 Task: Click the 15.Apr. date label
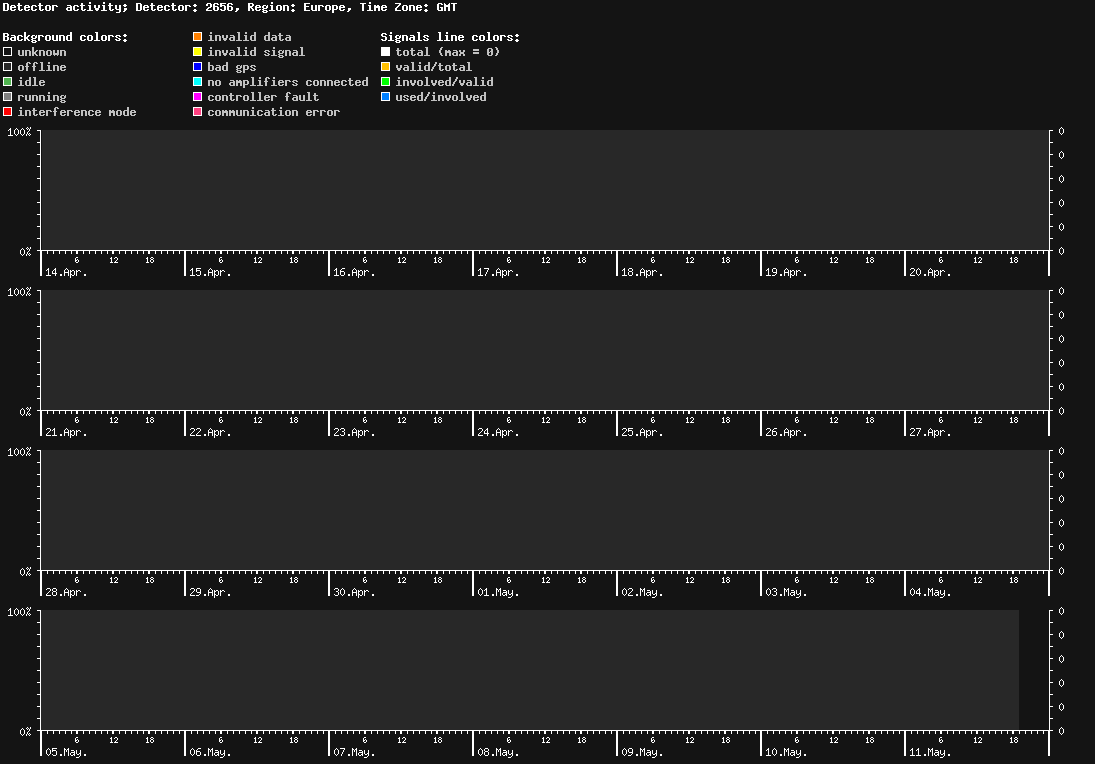coord(210,272)
